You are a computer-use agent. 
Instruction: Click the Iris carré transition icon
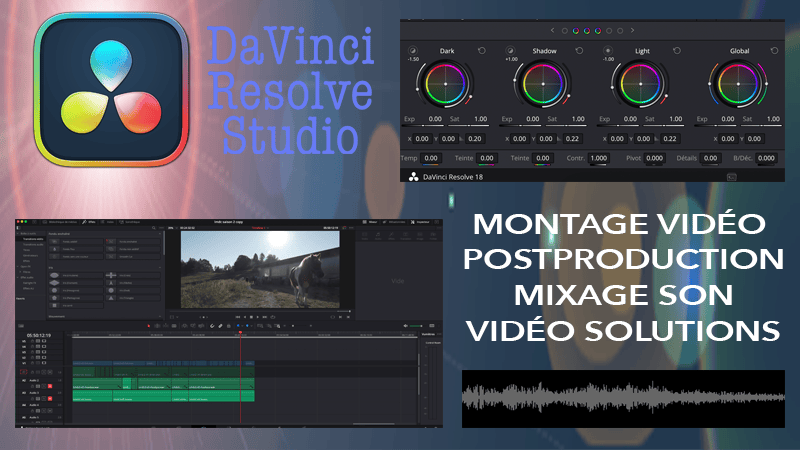[x=55, y=306]
